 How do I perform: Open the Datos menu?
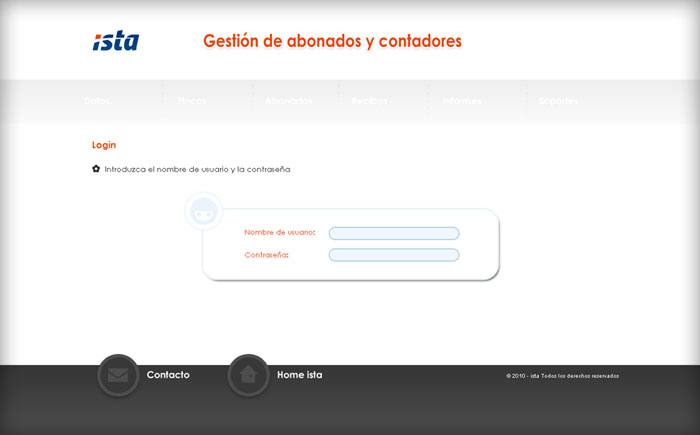tap(97, 101)
